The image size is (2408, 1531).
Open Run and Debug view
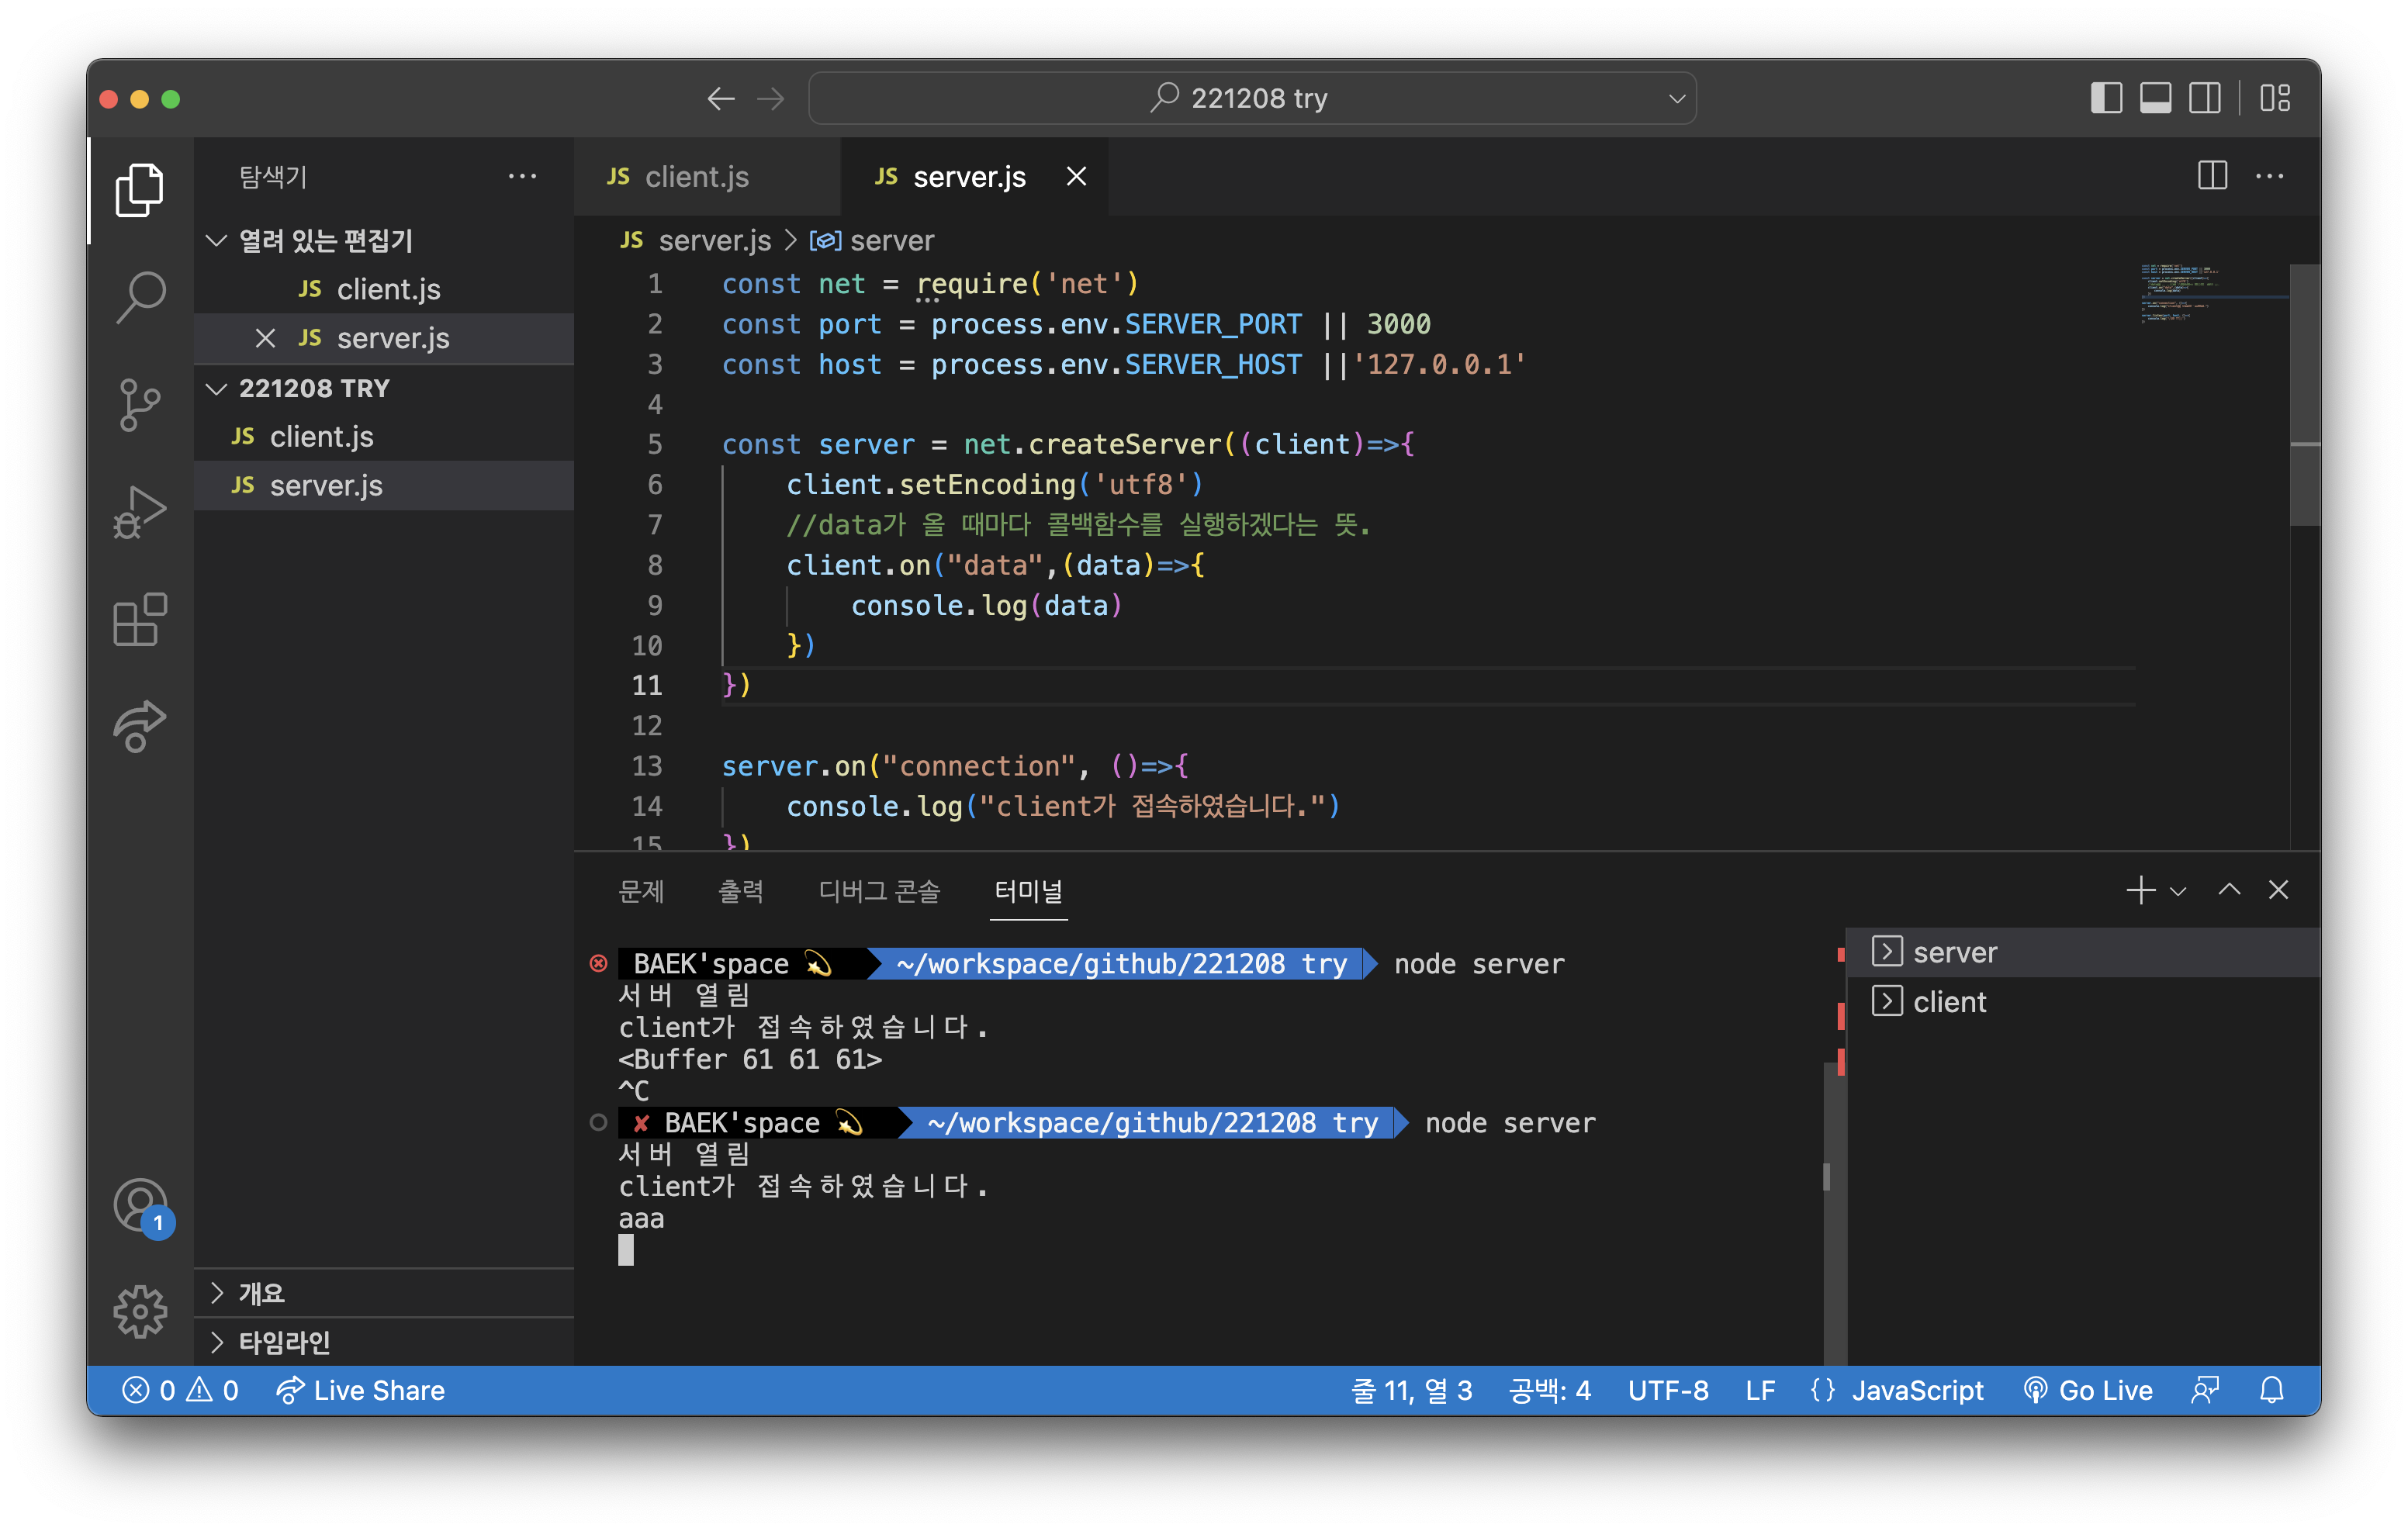140,511
